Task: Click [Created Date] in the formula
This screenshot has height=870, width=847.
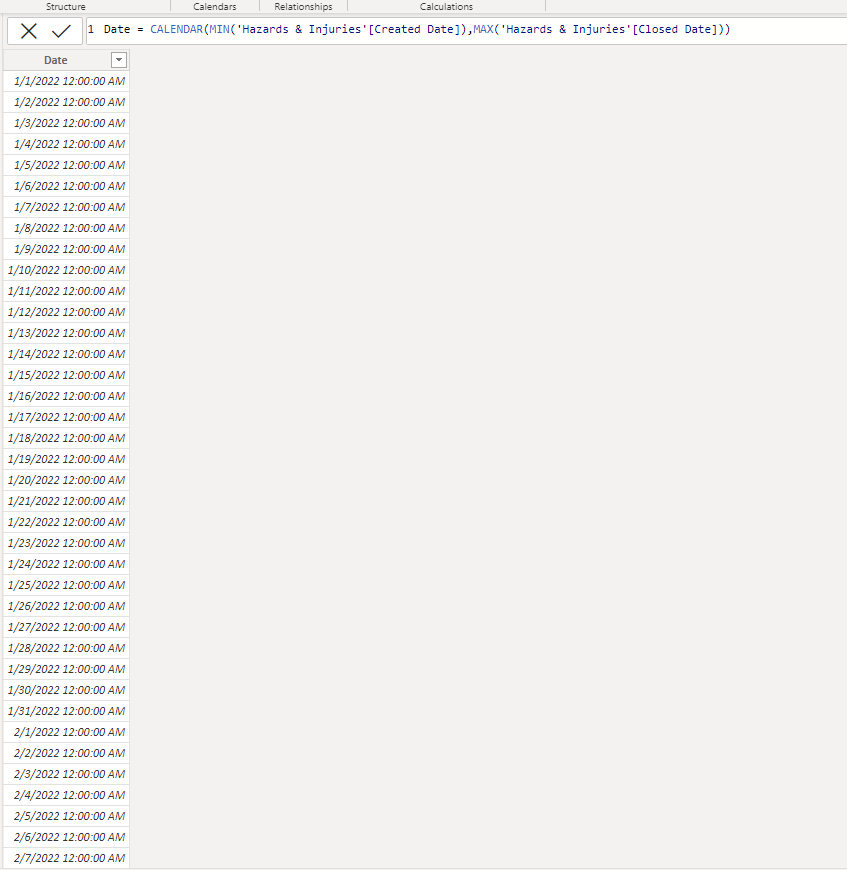Action: (414, 29)
